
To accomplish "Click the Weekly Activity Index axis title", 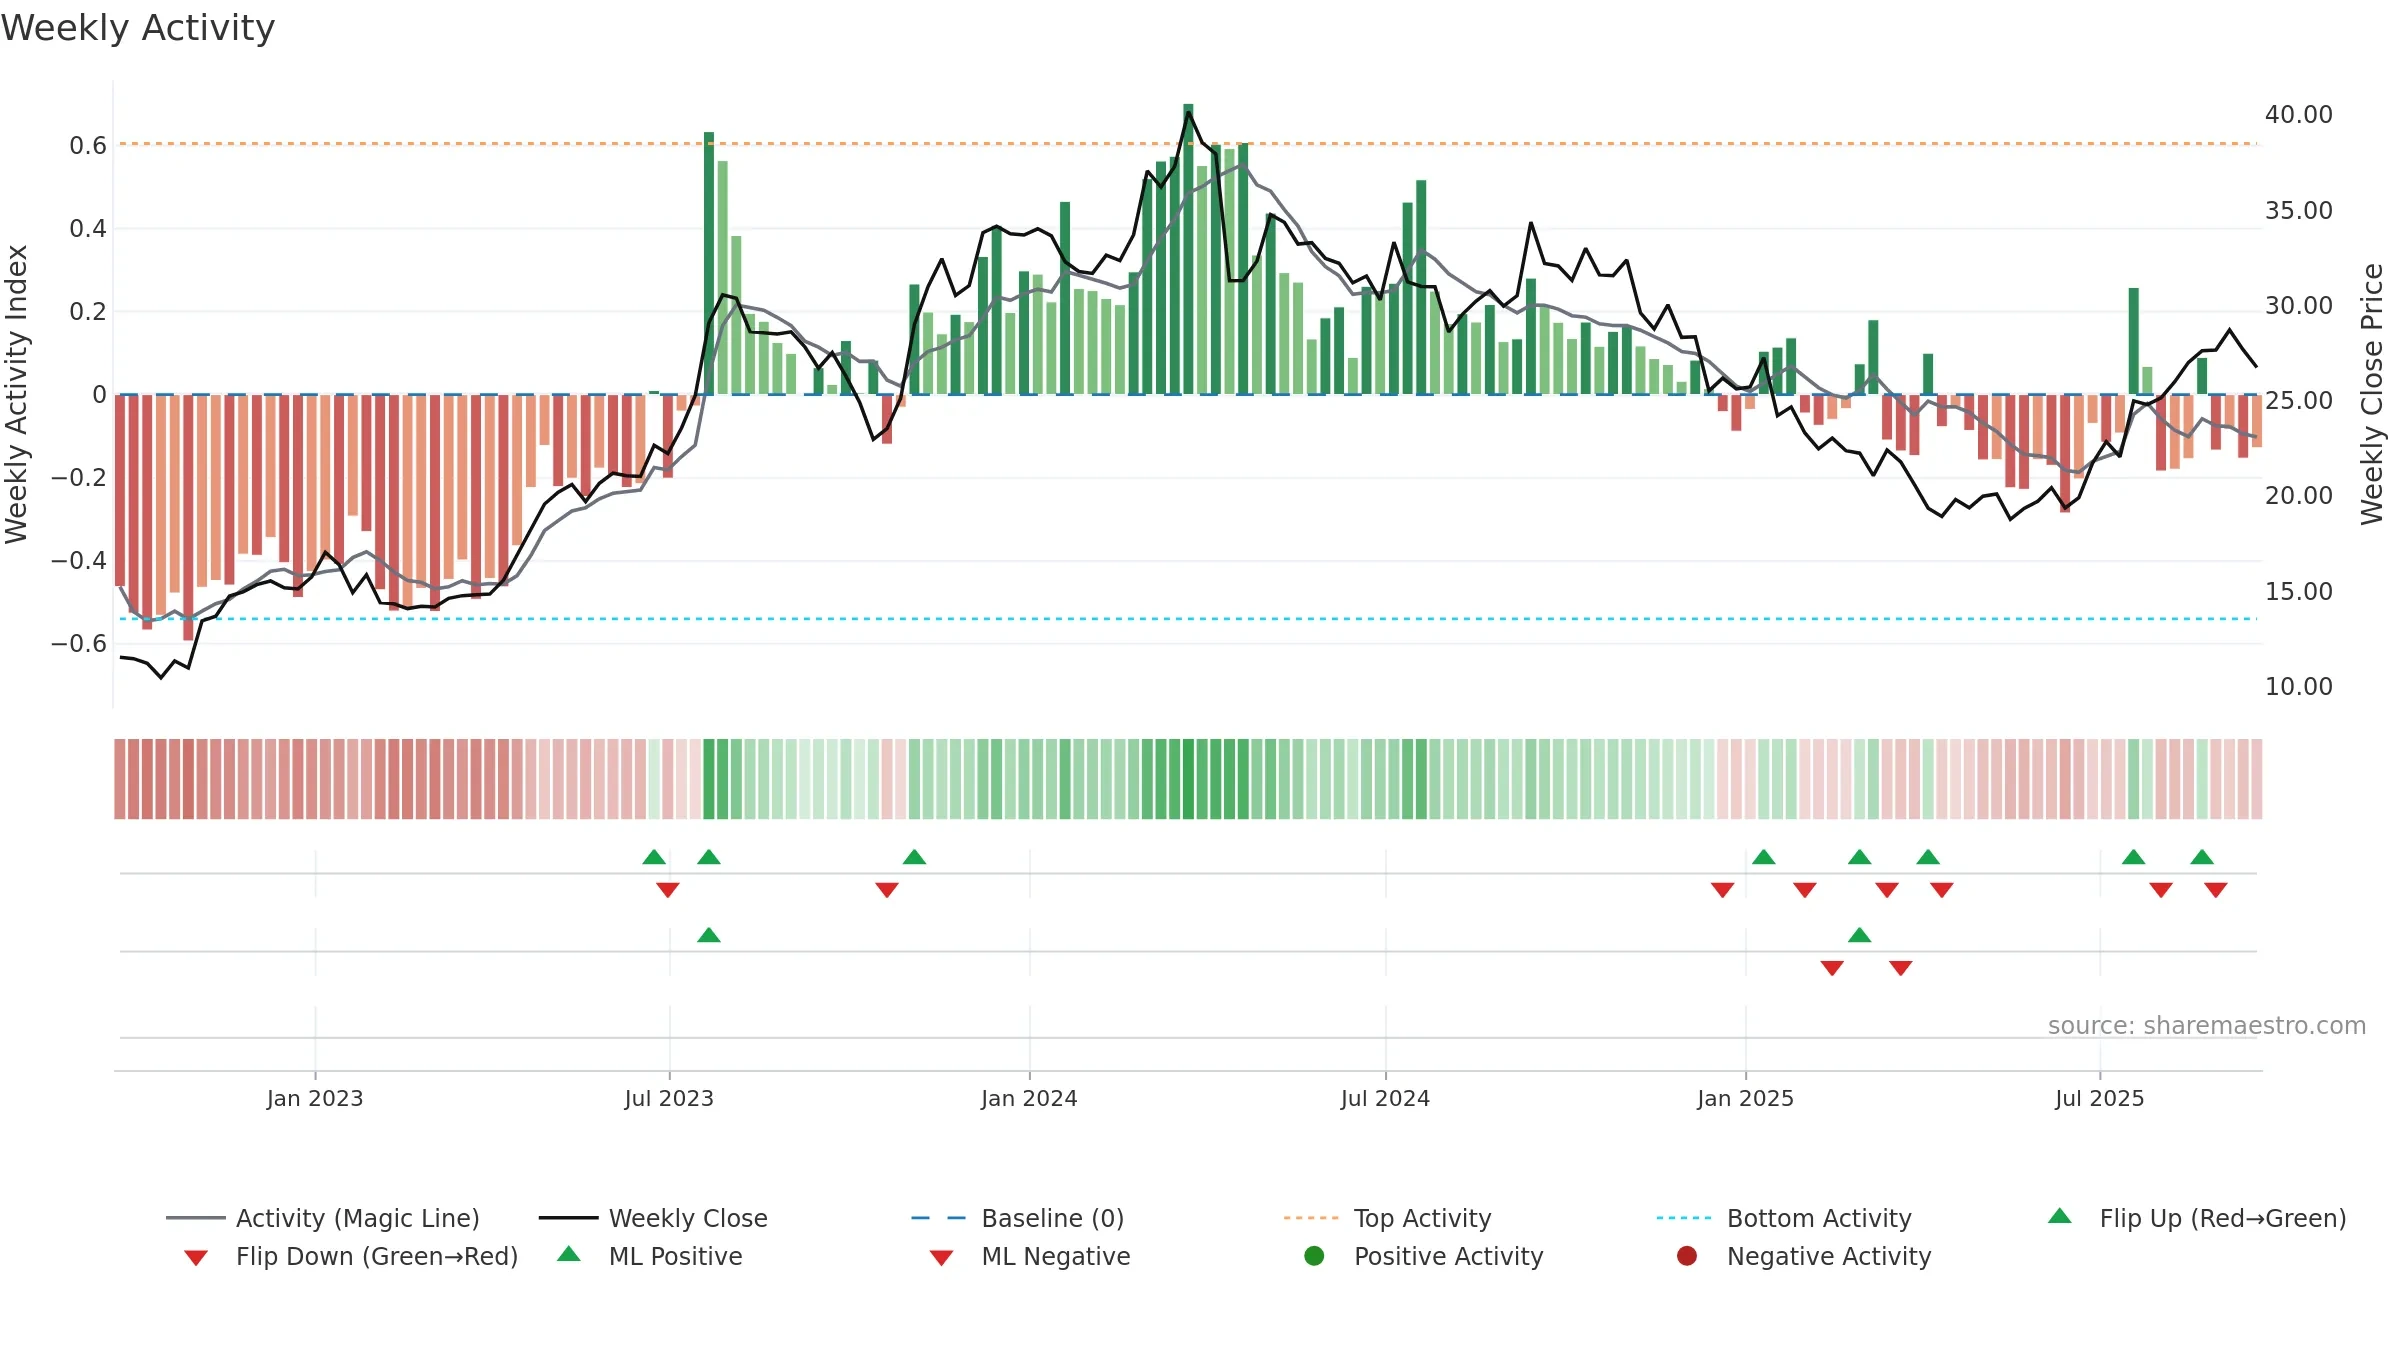I will pos(16,394).
